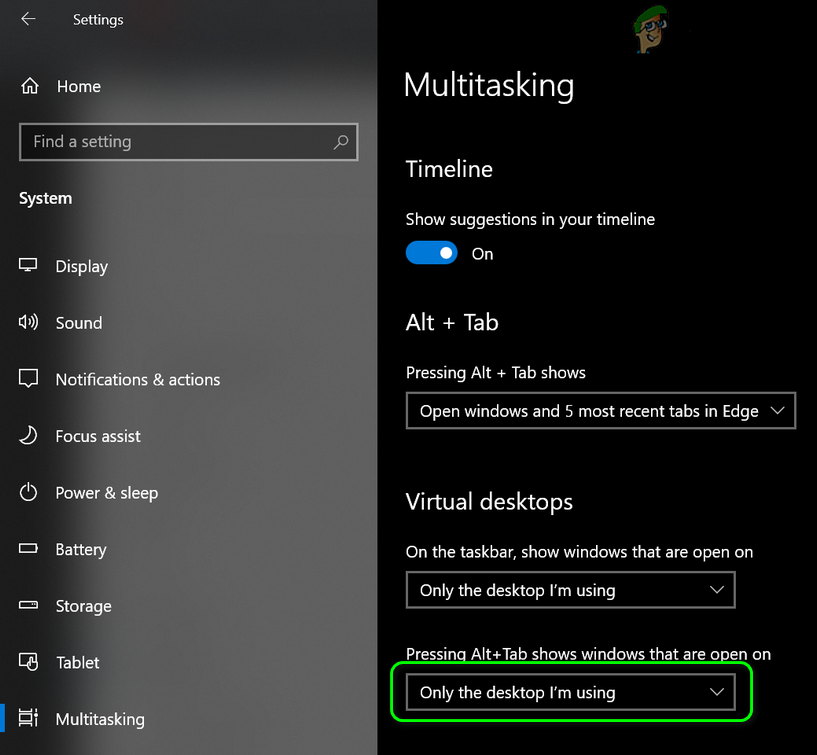This screenshot has height=755, width=817.
Task: Select the Display monitor icon
Action: click(x=28, y=265)
